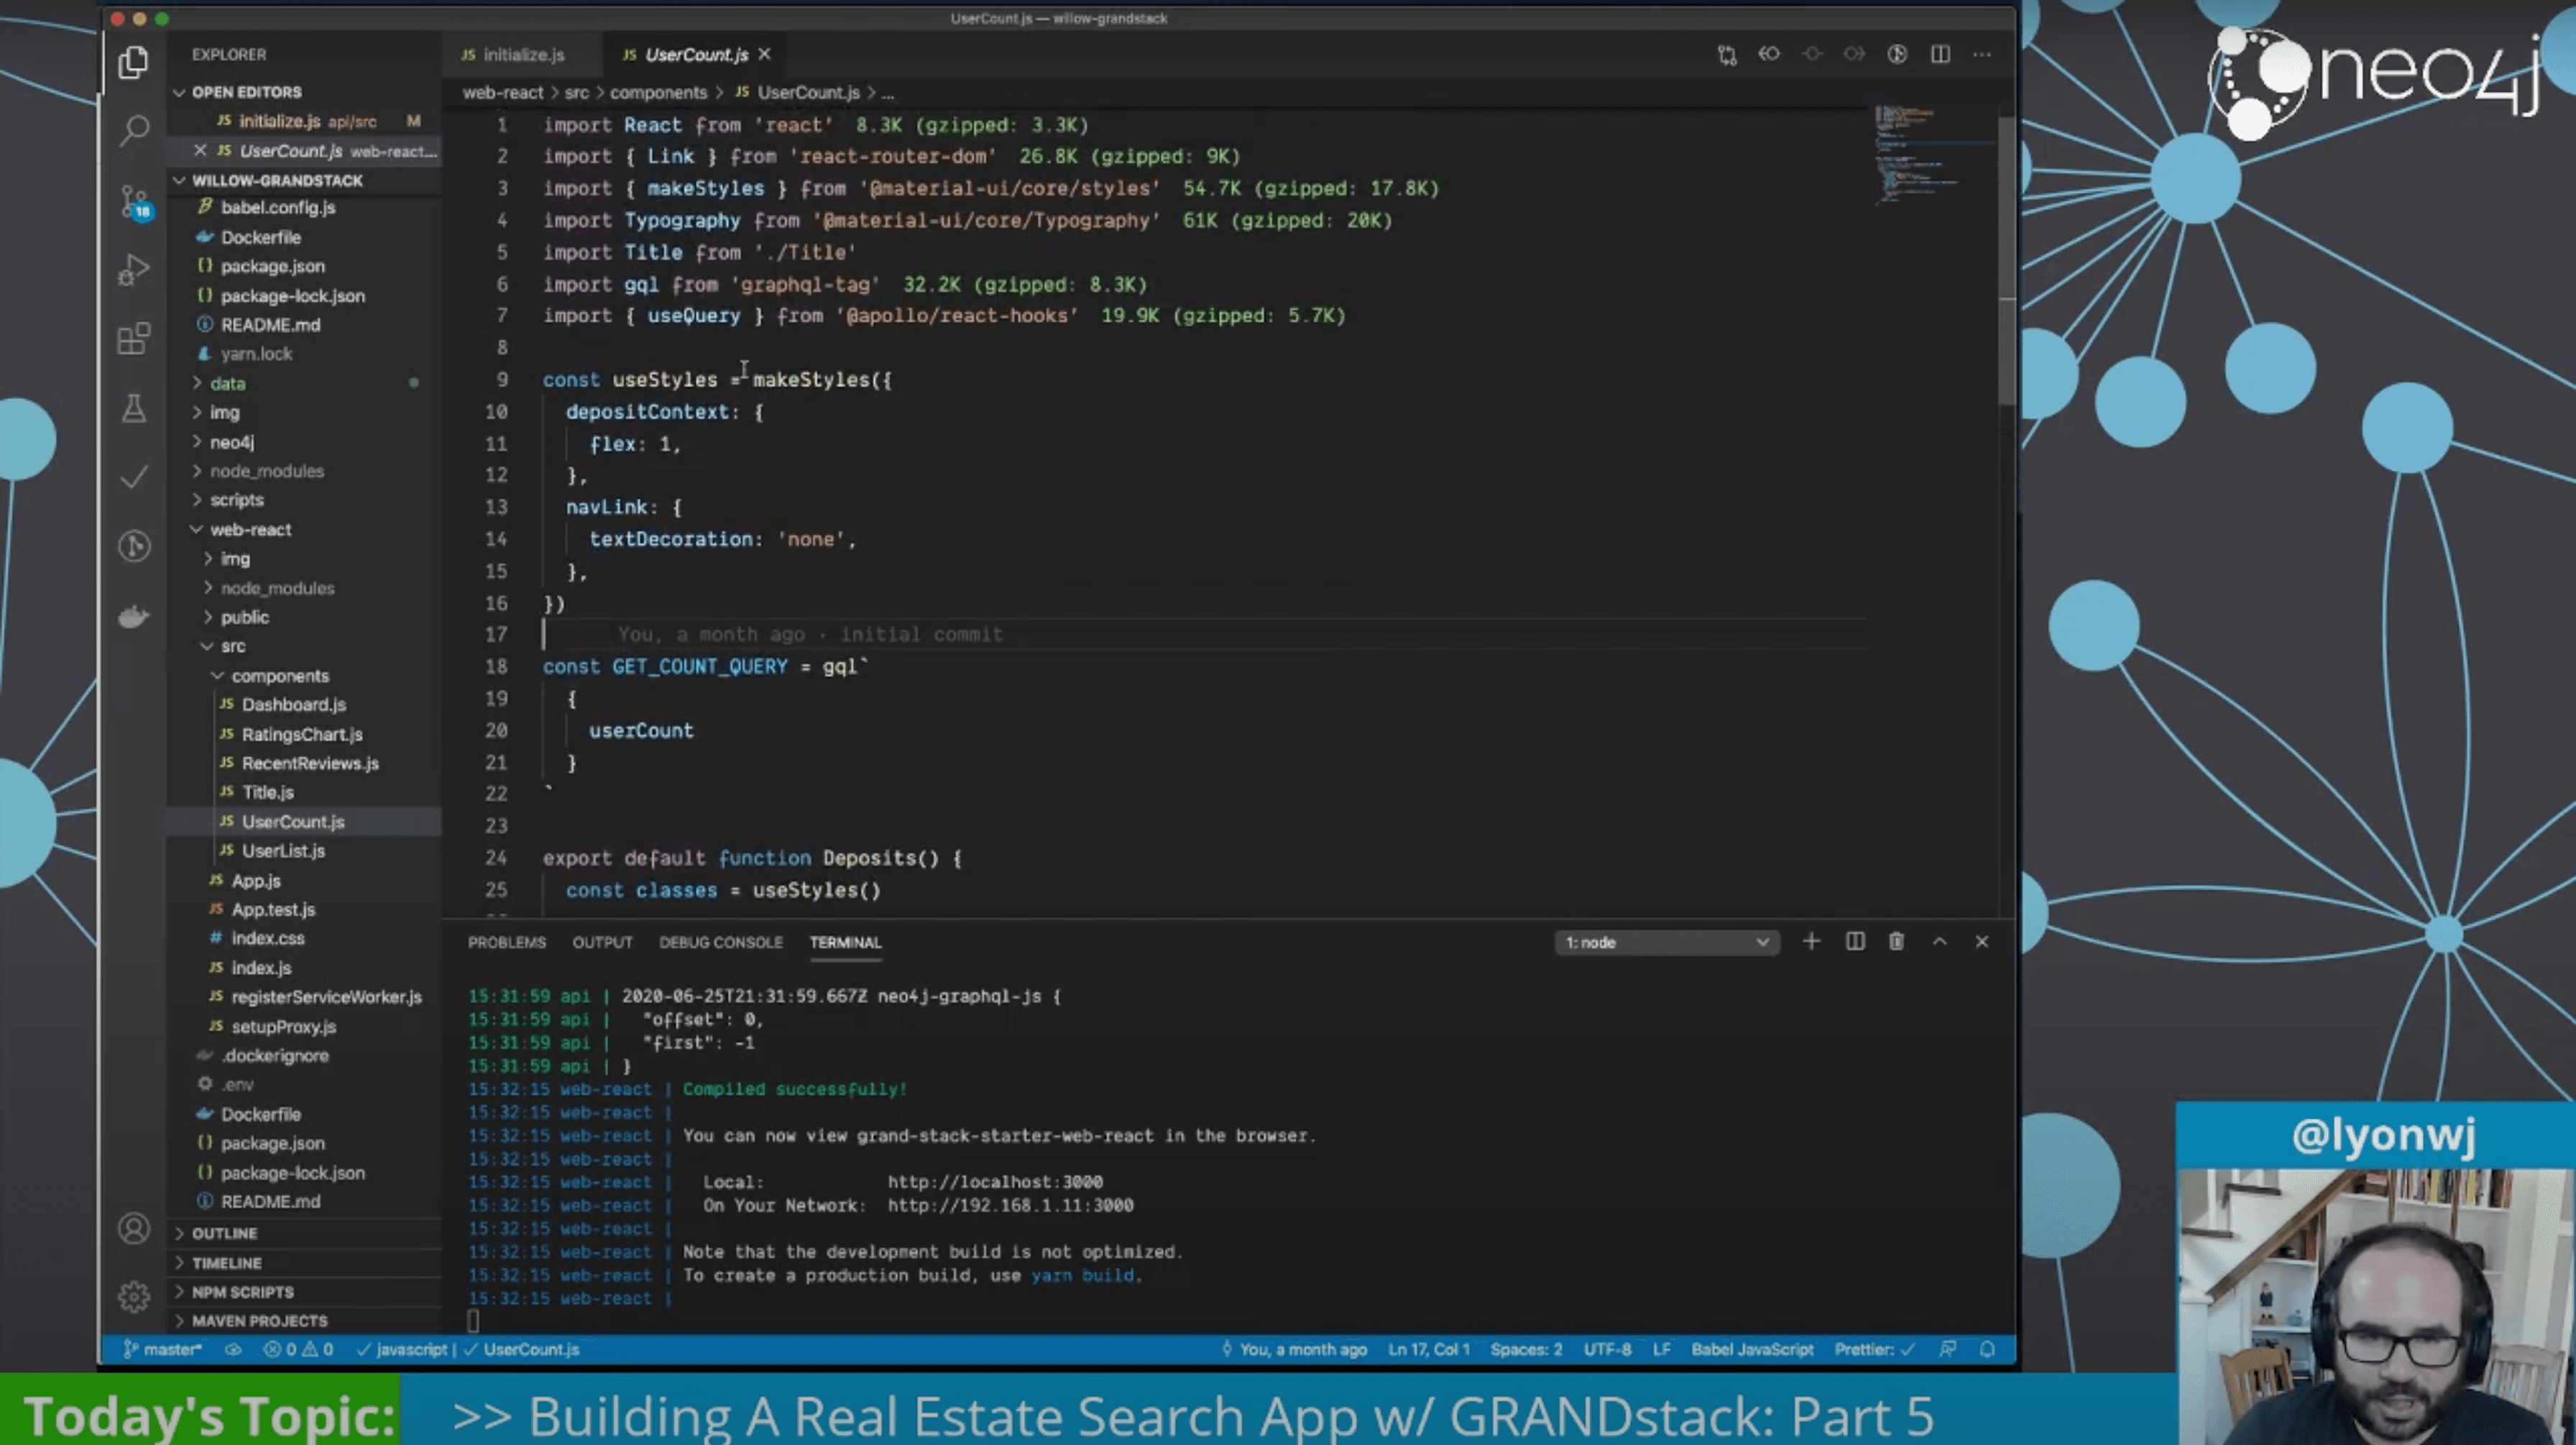Expand the scripts folder

coord(236,500)
